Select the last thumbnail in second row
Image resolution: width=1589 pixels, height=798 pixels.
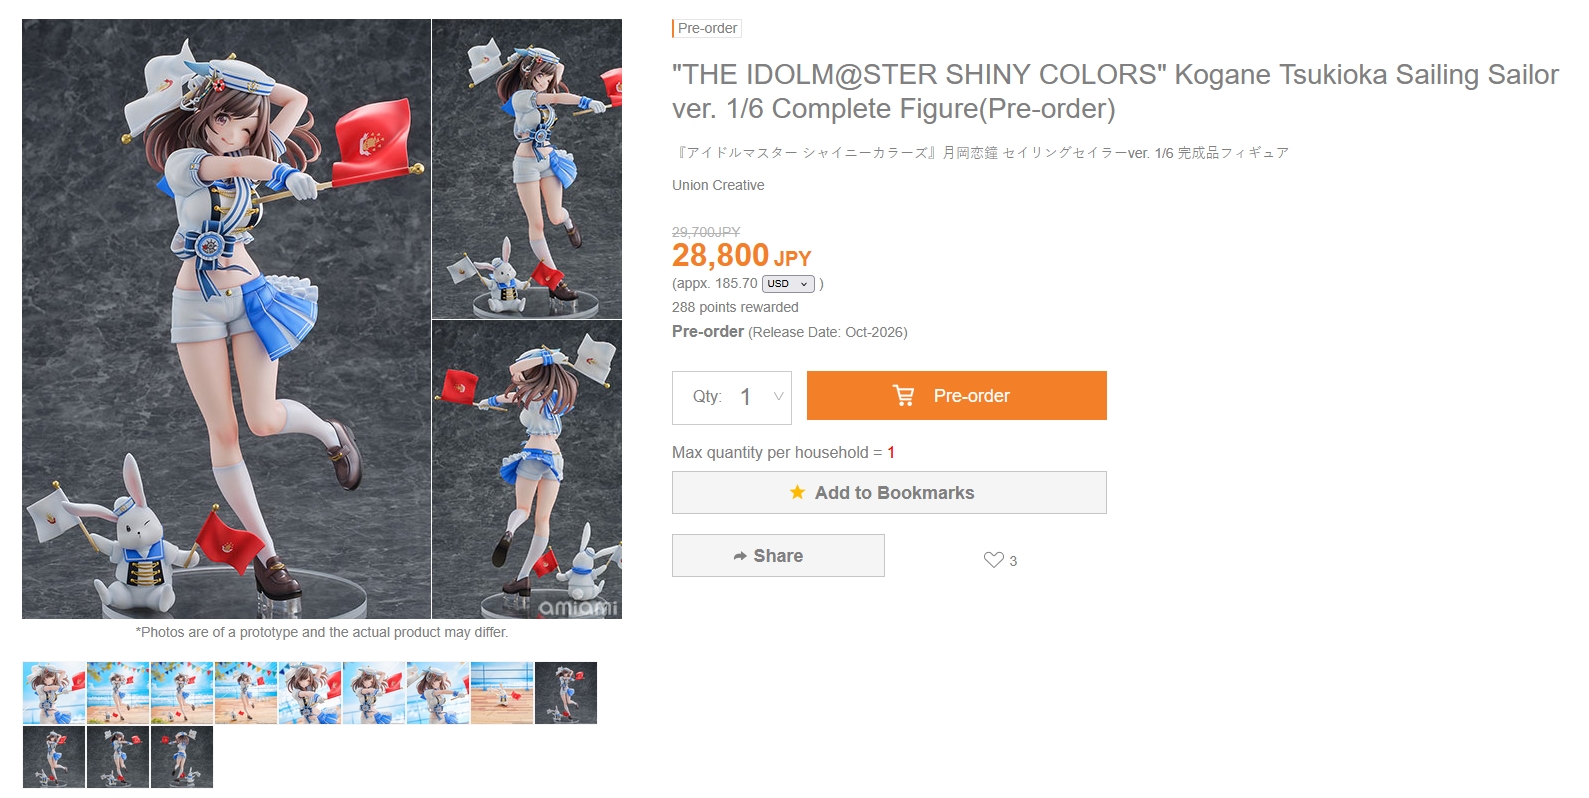(x=182, y=757)
